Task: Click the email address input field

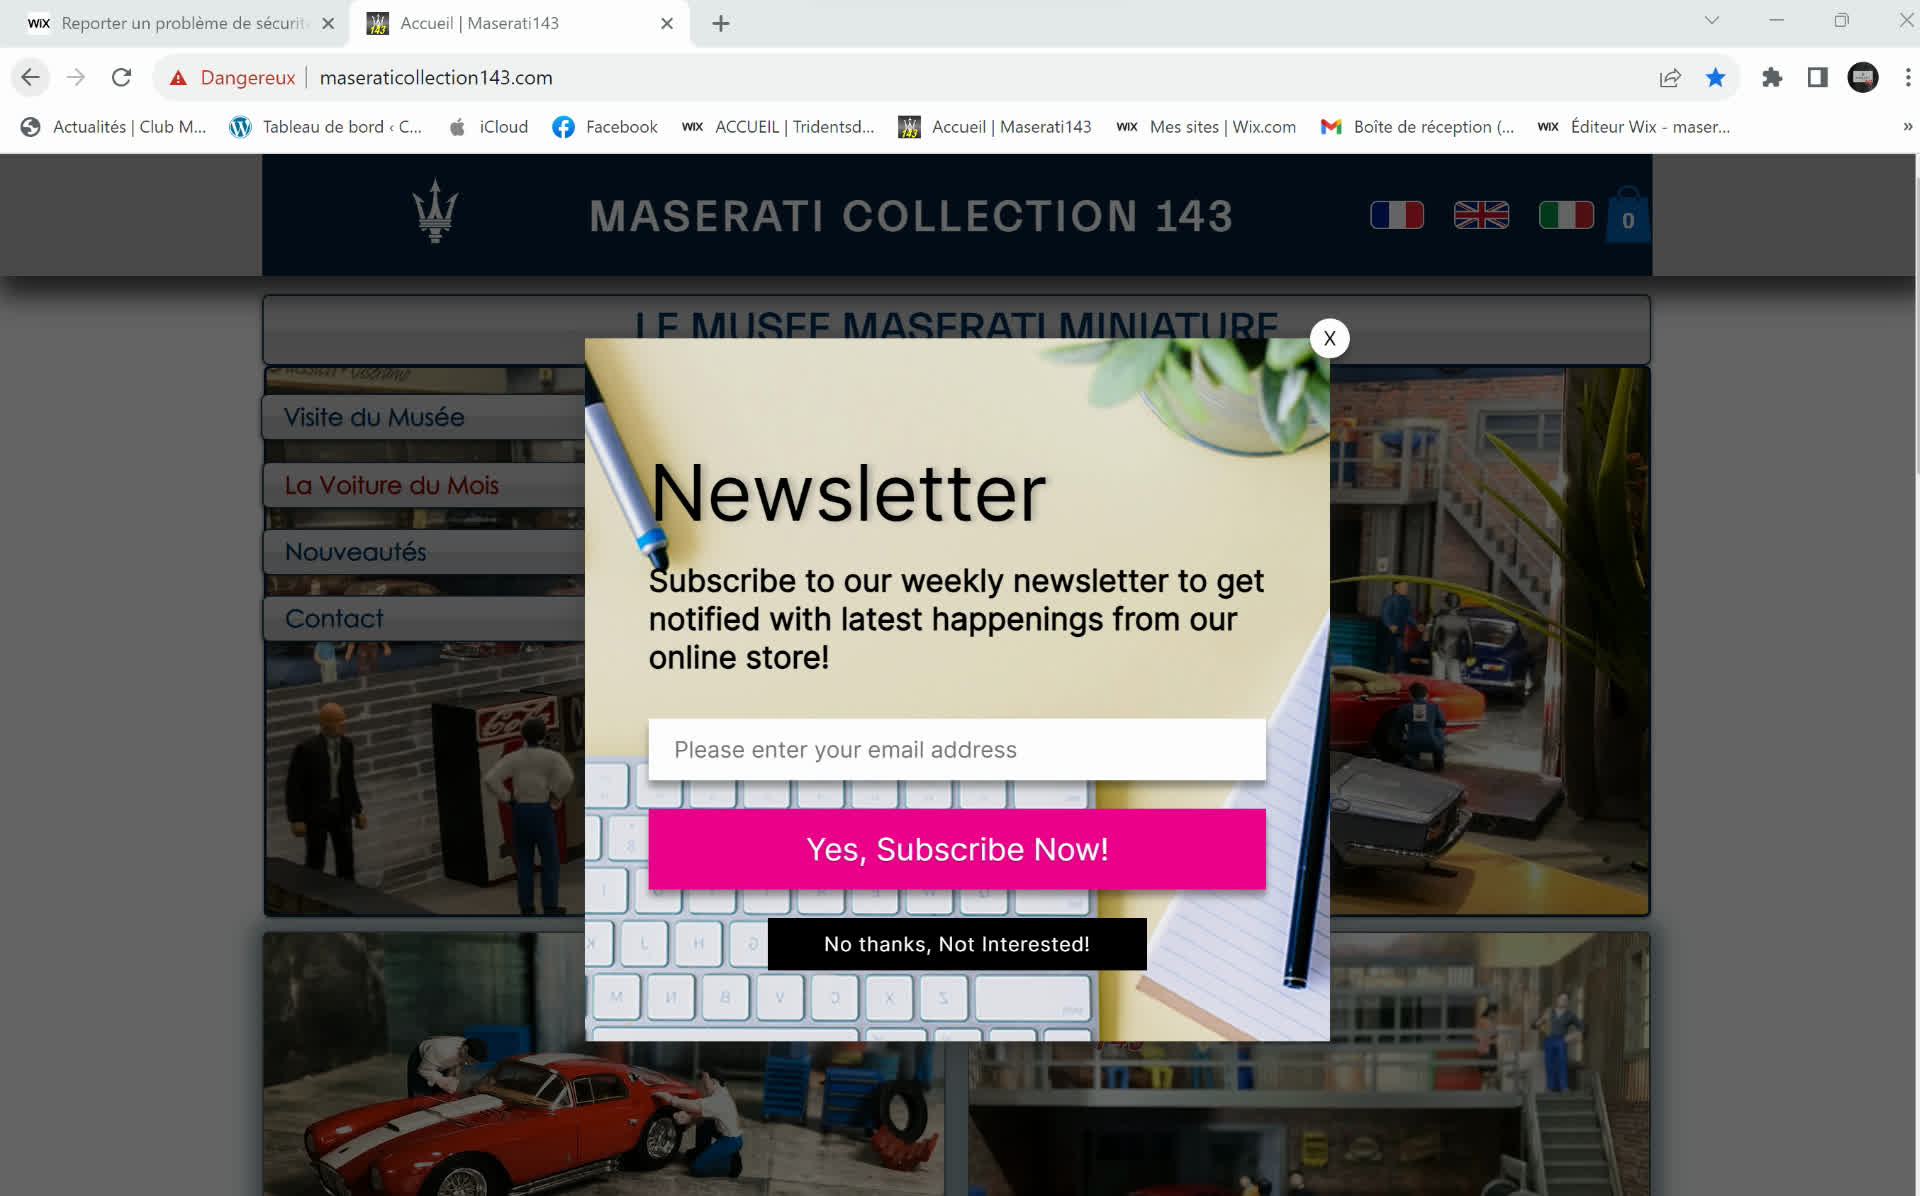Action: tap(956, 750)
